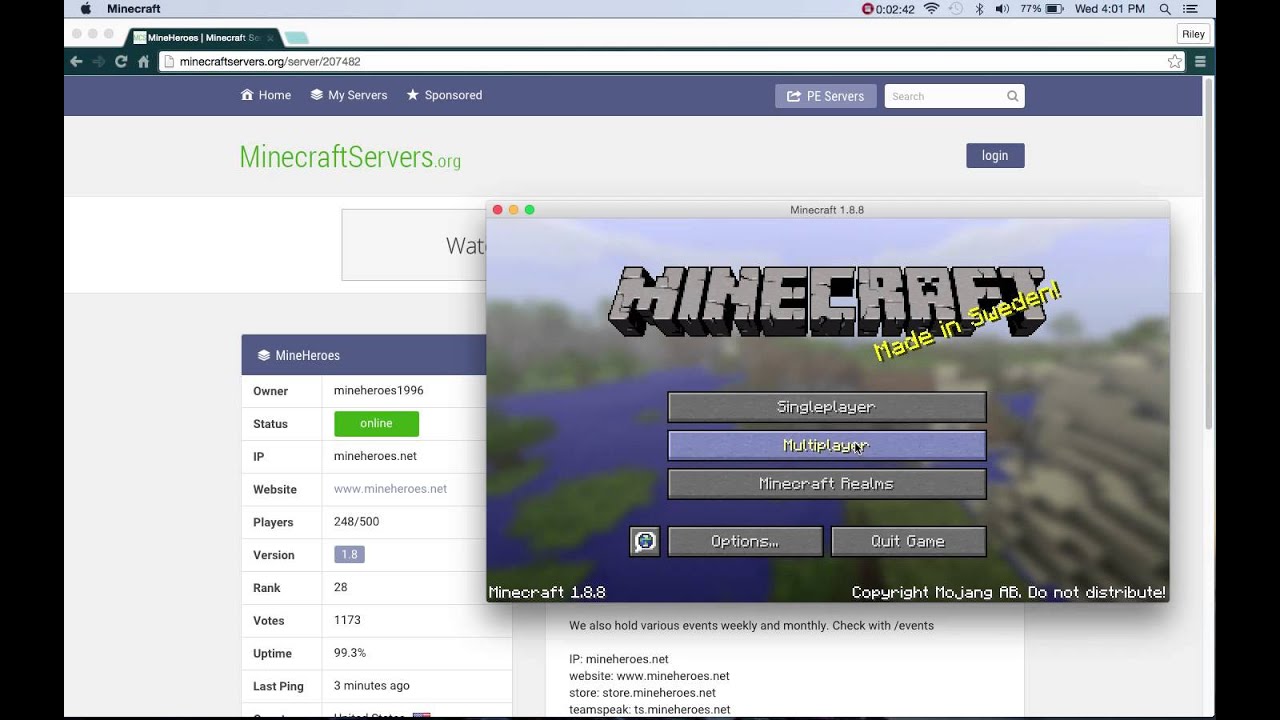Click the browser page vertical scrollbar
Image resolution: width=1280 pixels, height=720 pixels.
pos(1208,253)
